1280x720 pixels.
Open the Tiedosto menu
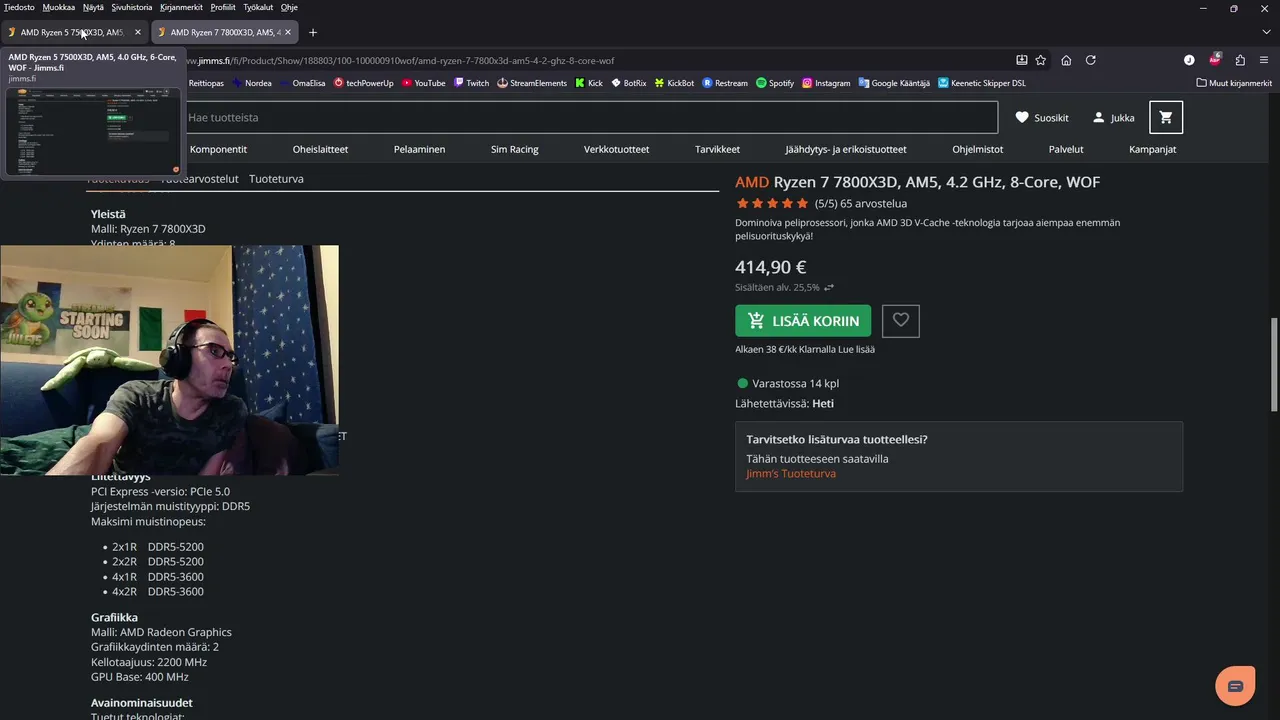(x=19, y=7)
